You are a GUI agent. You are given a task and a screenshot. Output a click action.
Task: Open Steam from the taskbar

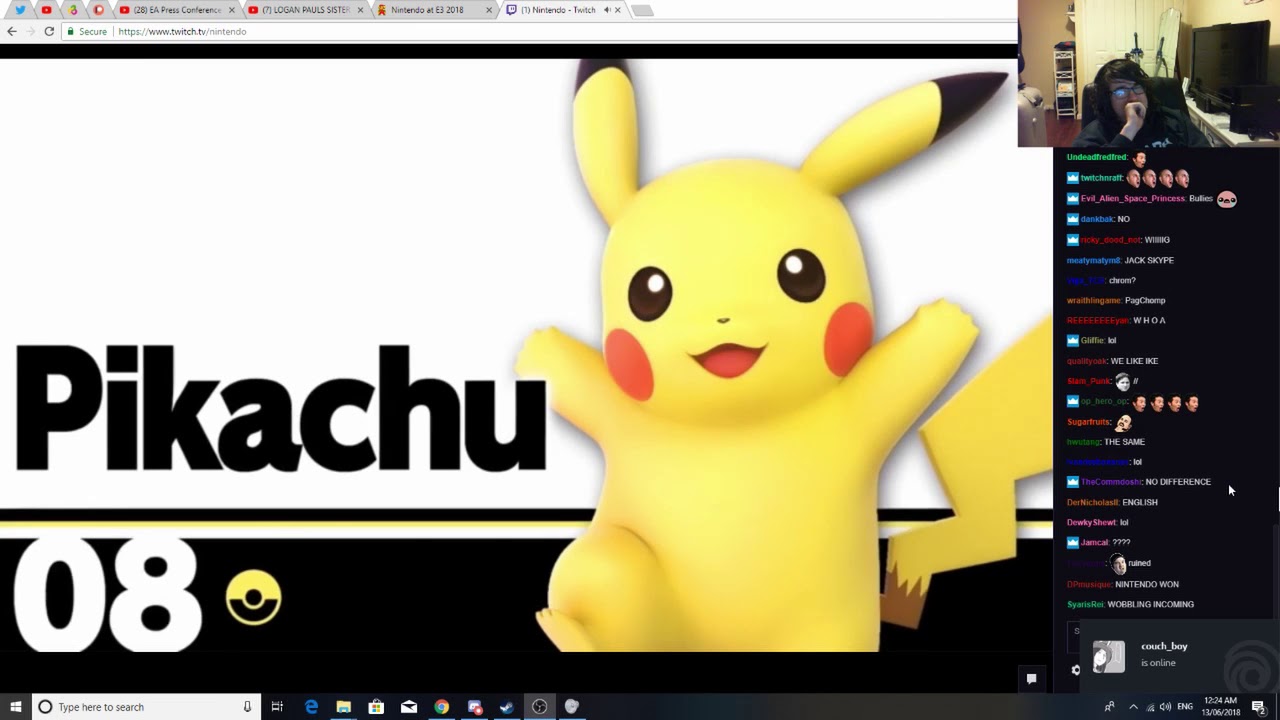[506, 707]
